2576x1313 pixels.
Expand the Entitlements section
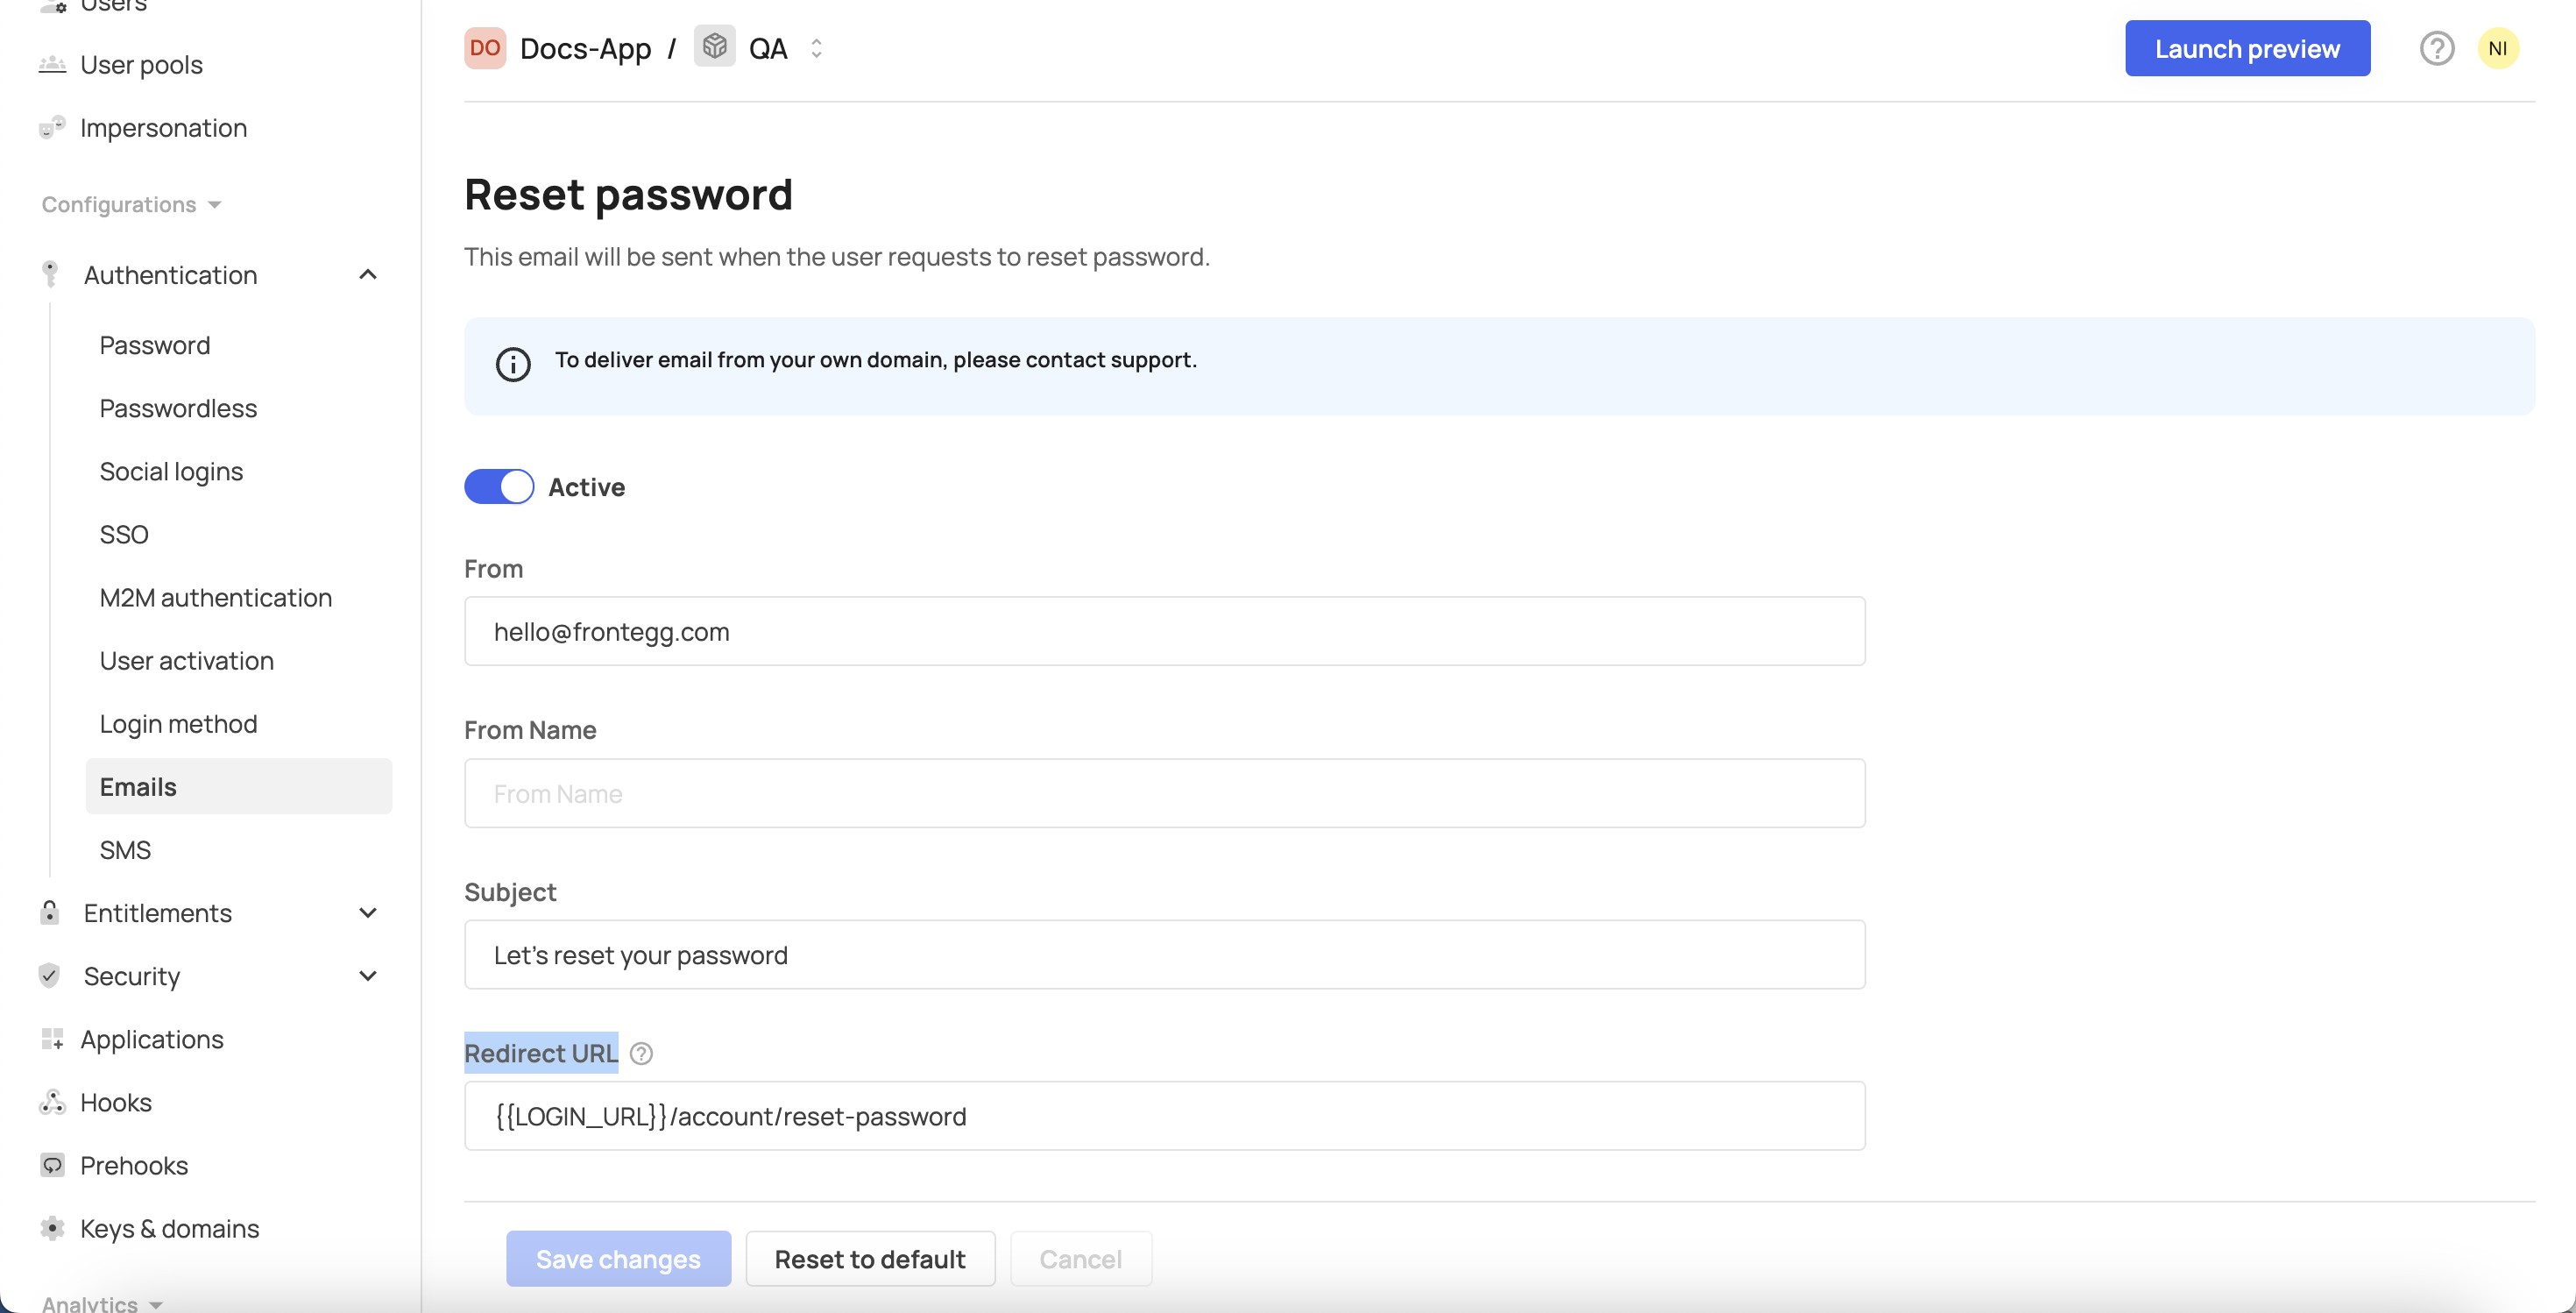[367, 913]
